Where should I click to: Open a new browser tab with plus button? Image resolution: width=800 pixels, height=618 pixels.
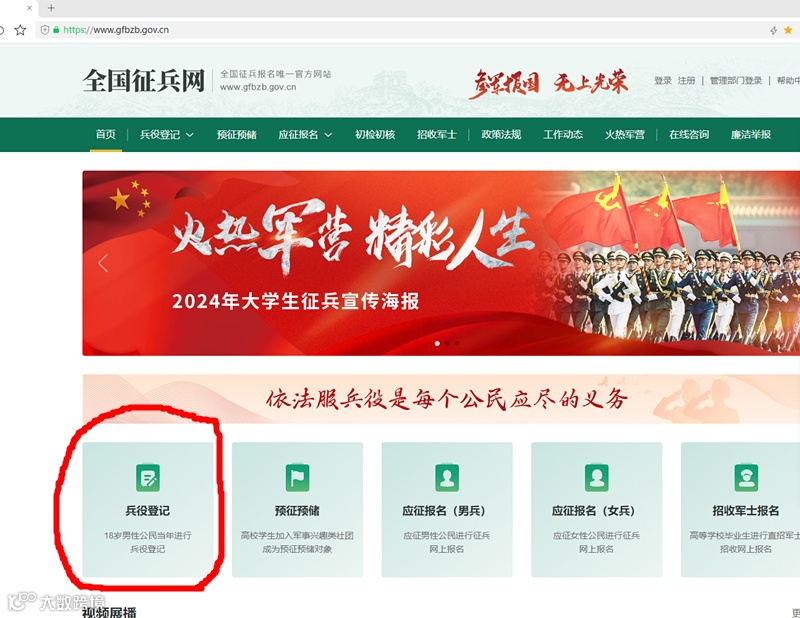51,8
